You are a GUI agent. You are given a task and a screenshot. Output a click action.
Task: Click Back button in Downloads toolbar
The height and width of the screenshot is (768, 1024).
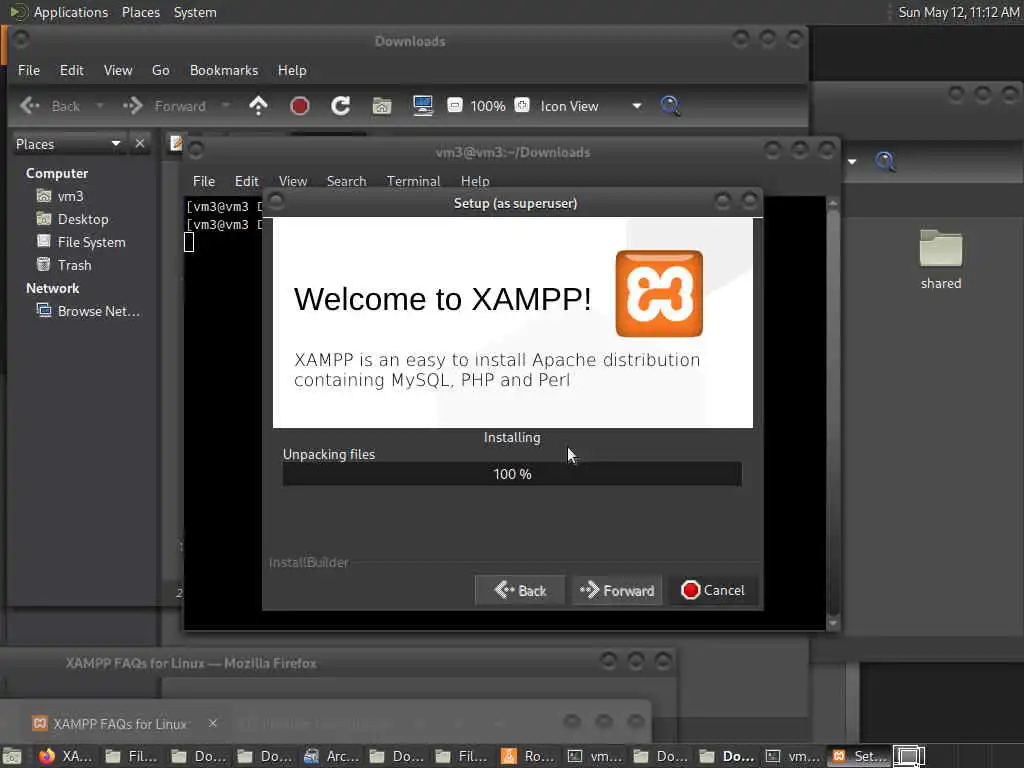pos(50,106)
